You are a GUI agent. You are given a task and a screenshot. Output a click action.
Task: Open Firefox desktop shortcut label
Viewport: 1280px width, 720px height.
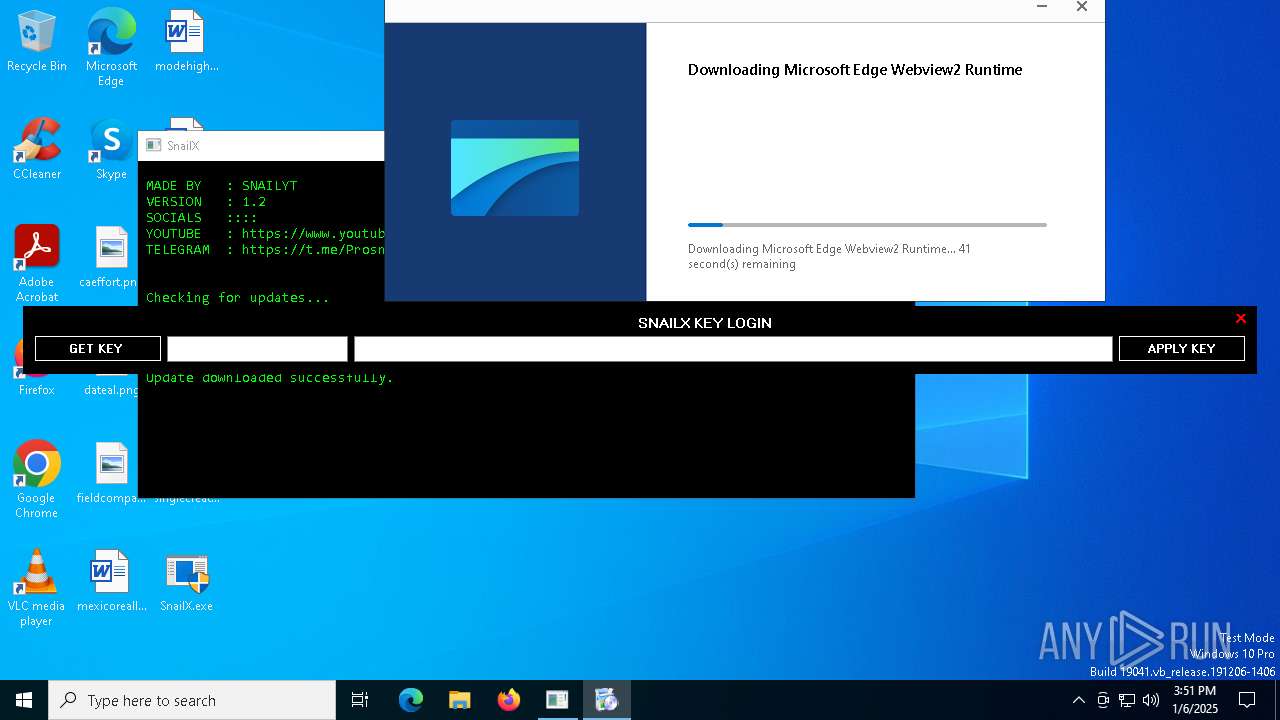37,390
